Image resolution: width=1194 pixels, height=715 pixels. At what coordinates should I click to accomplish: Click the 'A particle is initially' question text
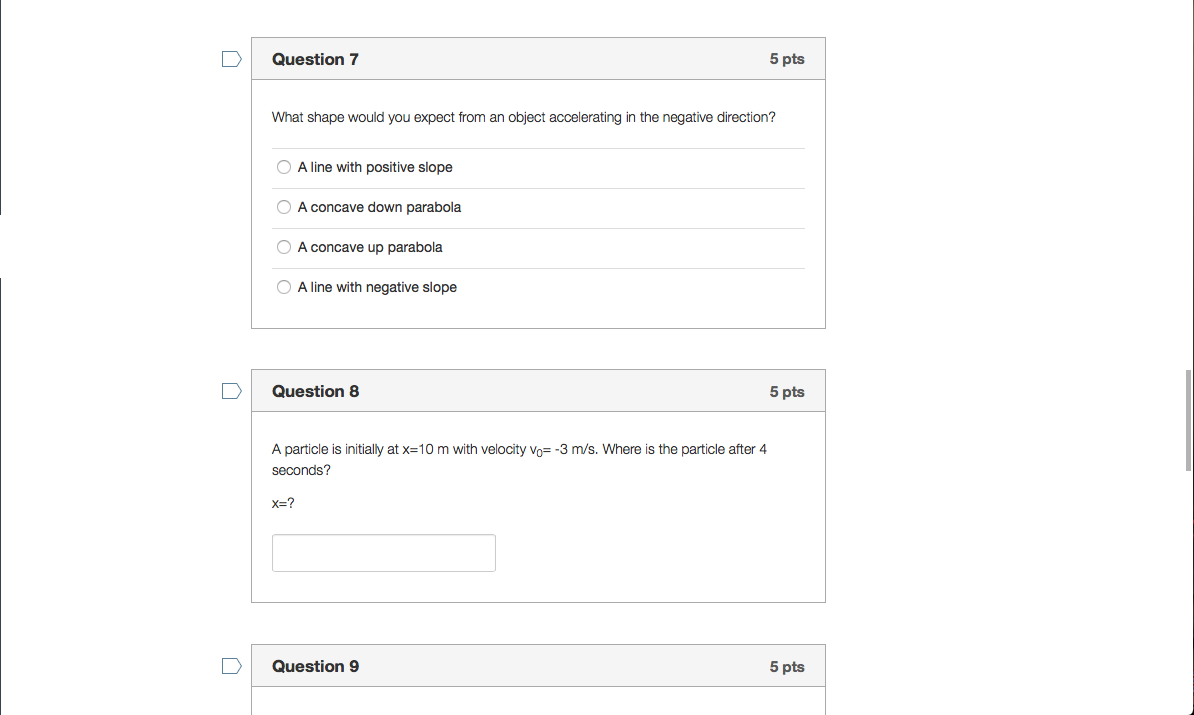519,450
